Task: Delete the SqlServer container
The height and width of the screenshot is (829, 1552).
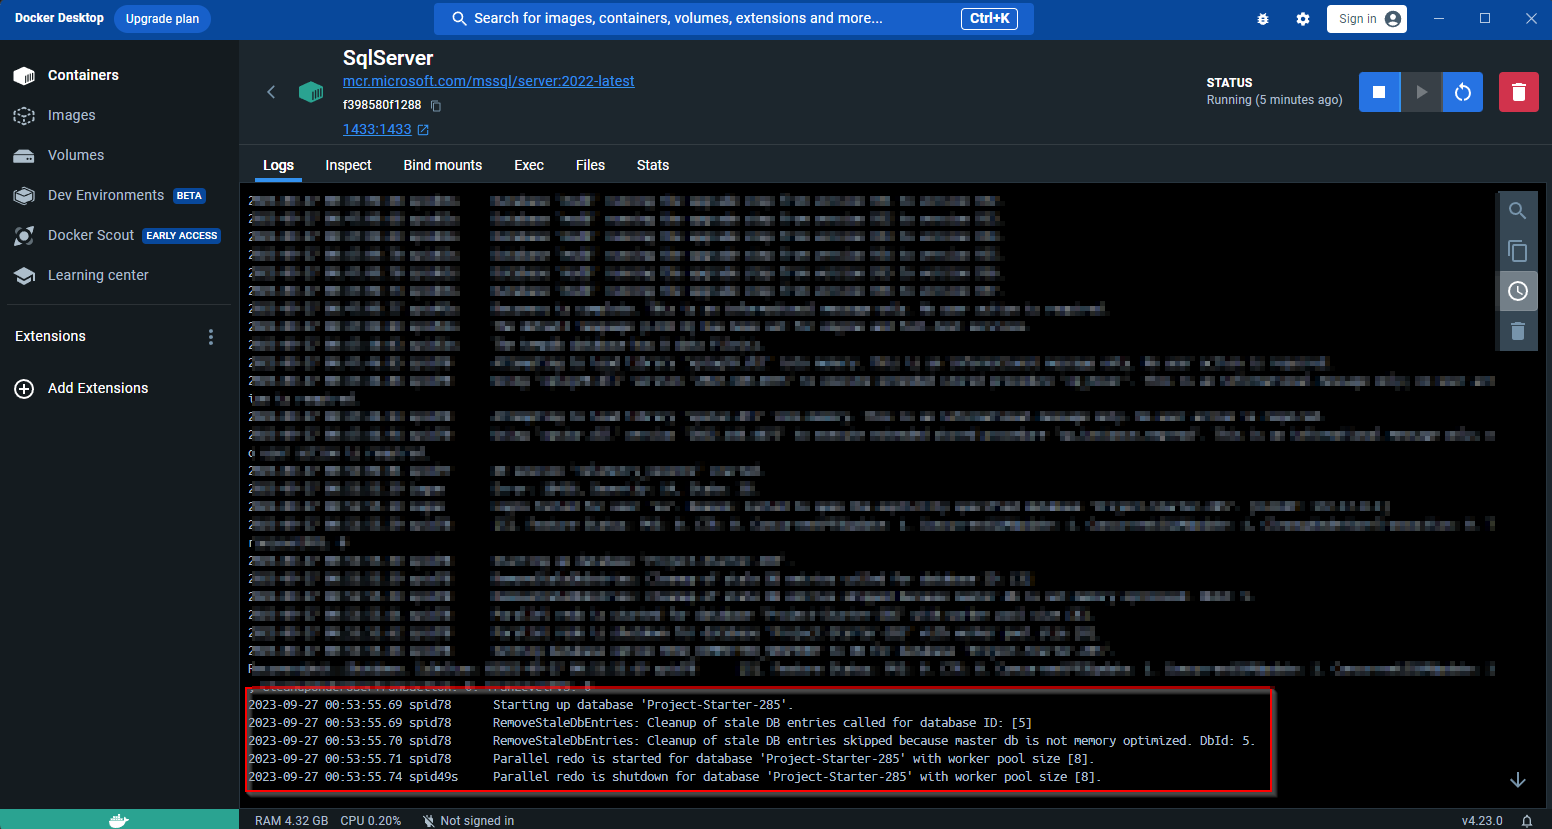Action: 1518,92
